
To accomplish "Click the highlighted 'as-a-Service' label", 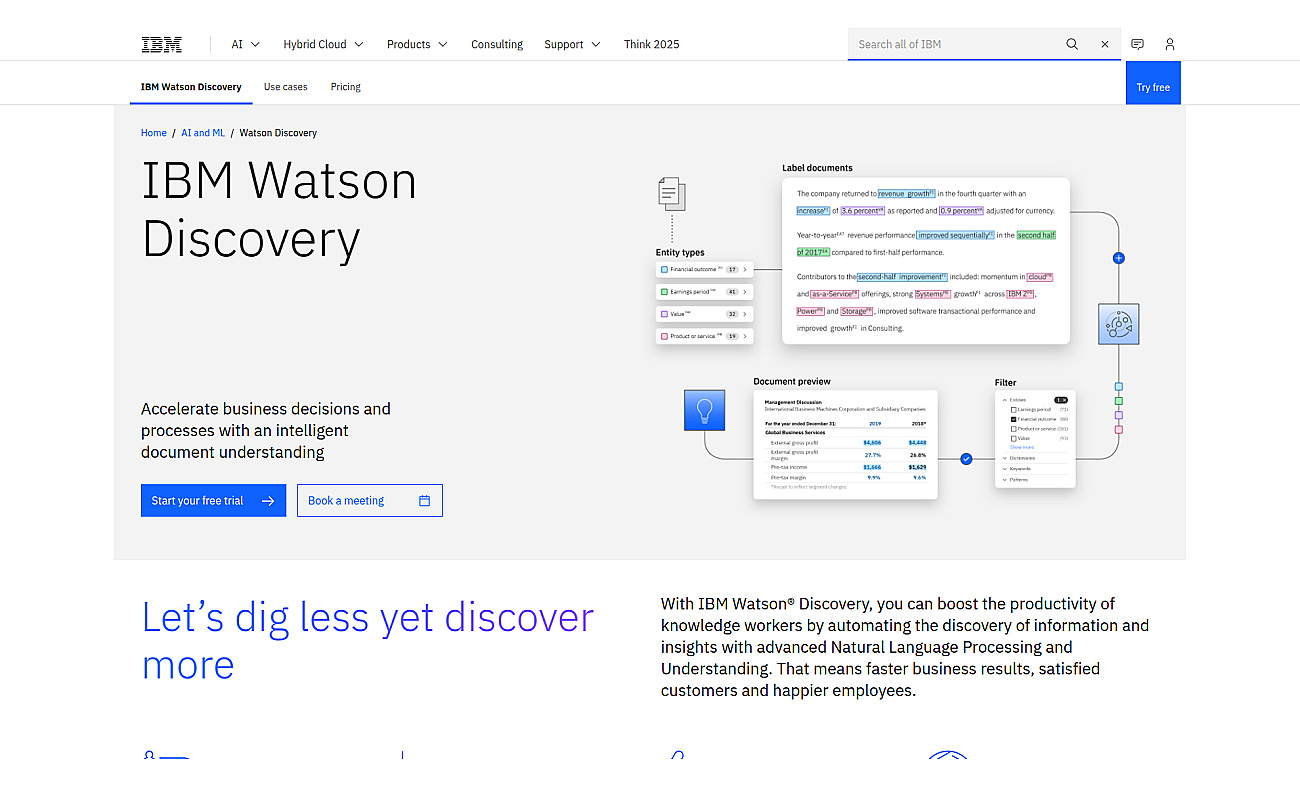I will [x=834, y=294].
